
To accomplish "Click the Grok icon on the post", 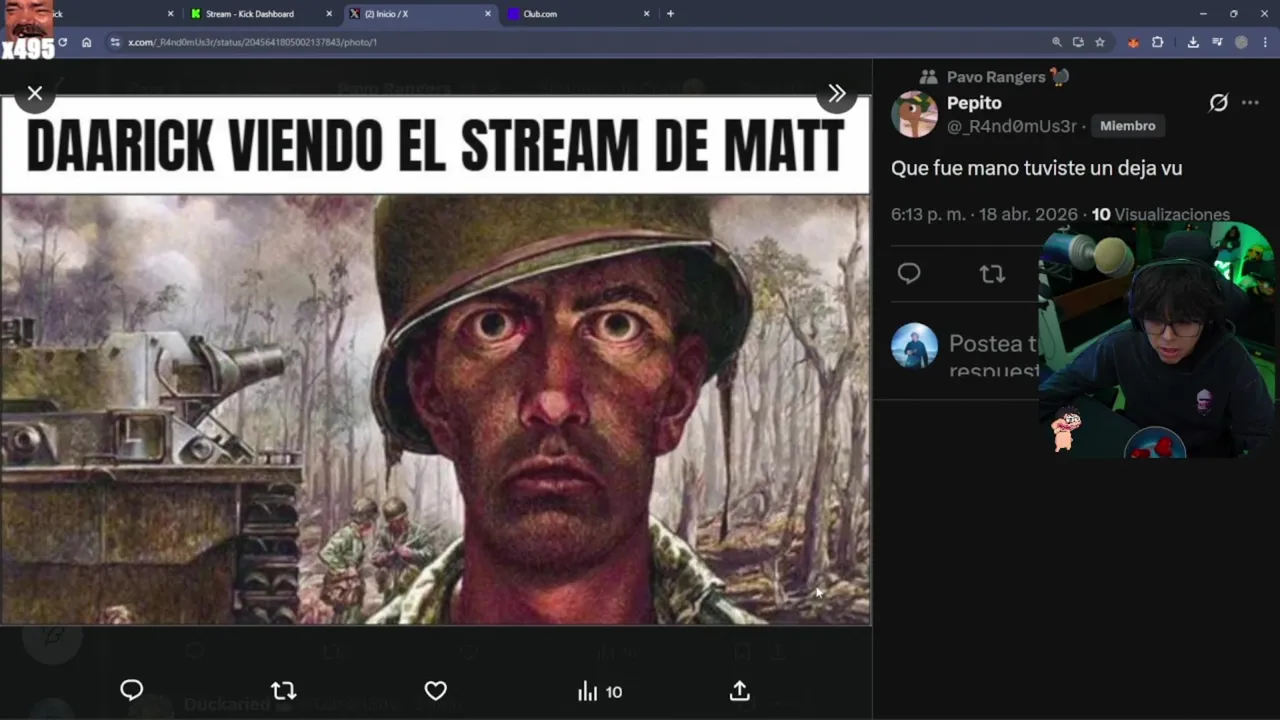I will 1218,103.
